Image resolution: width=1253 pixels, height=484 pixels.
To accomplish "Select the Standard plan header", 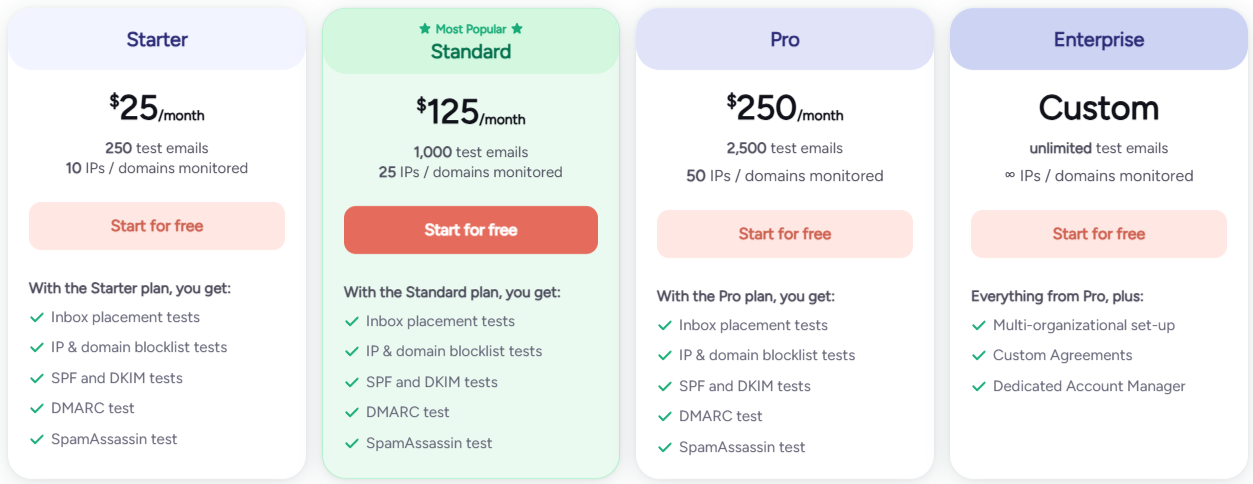I will (x=471, y=52).
